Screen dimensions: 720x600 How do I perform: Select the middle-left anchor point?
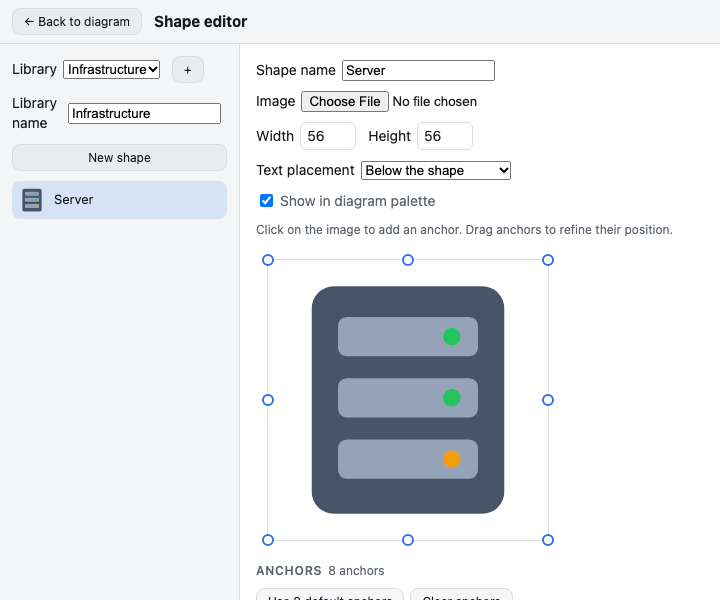[268, 400]
